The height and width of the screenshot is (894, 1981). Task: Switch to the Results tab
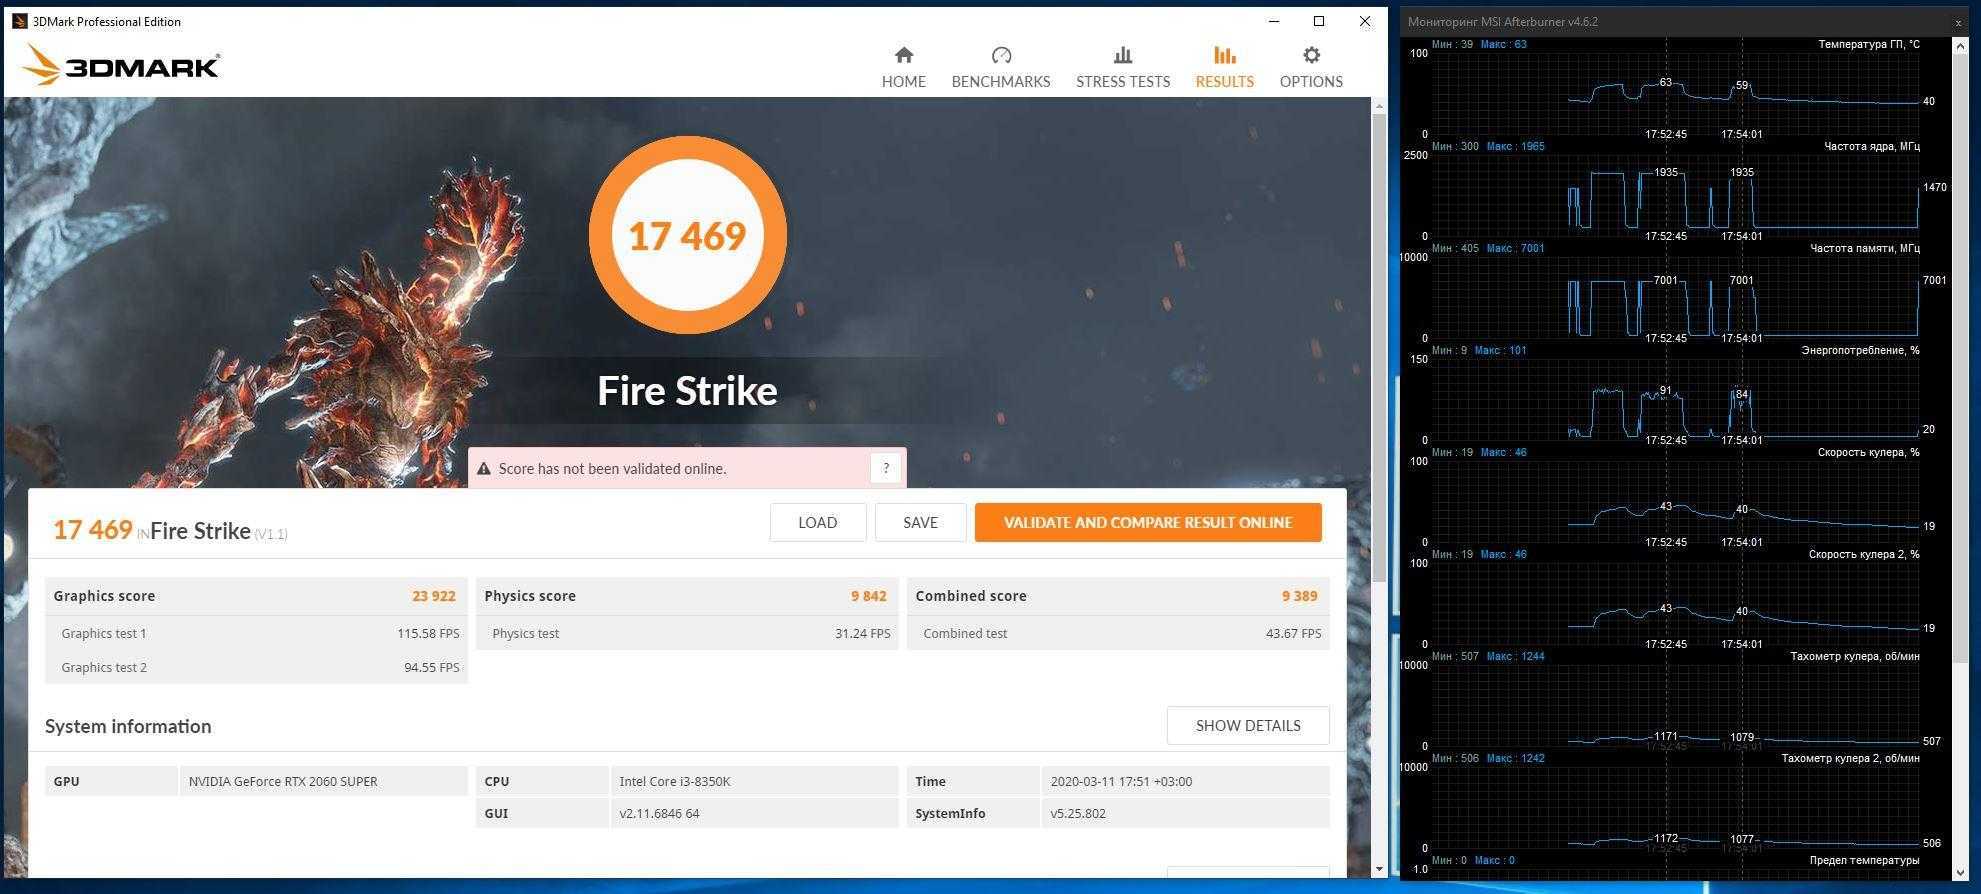pos(1224,67)
